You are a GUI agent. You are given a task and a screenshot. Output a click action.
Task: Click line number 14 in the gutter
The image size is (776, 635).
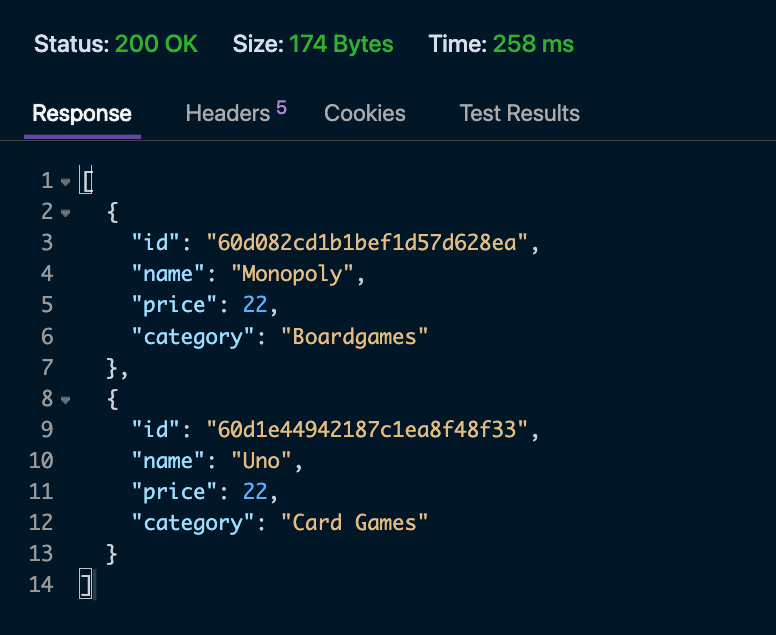tap(41, 584)
